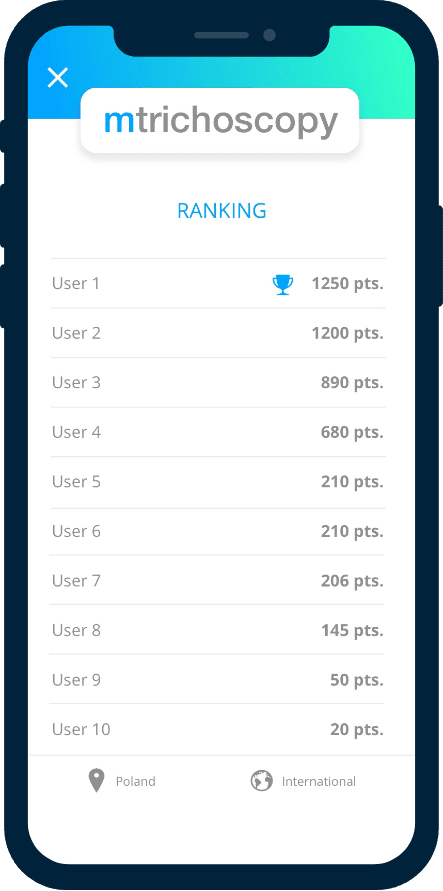Click the blue trophy icon
Image resolution: width=443 pixels, height=891 pixels.
click(283, 284)
